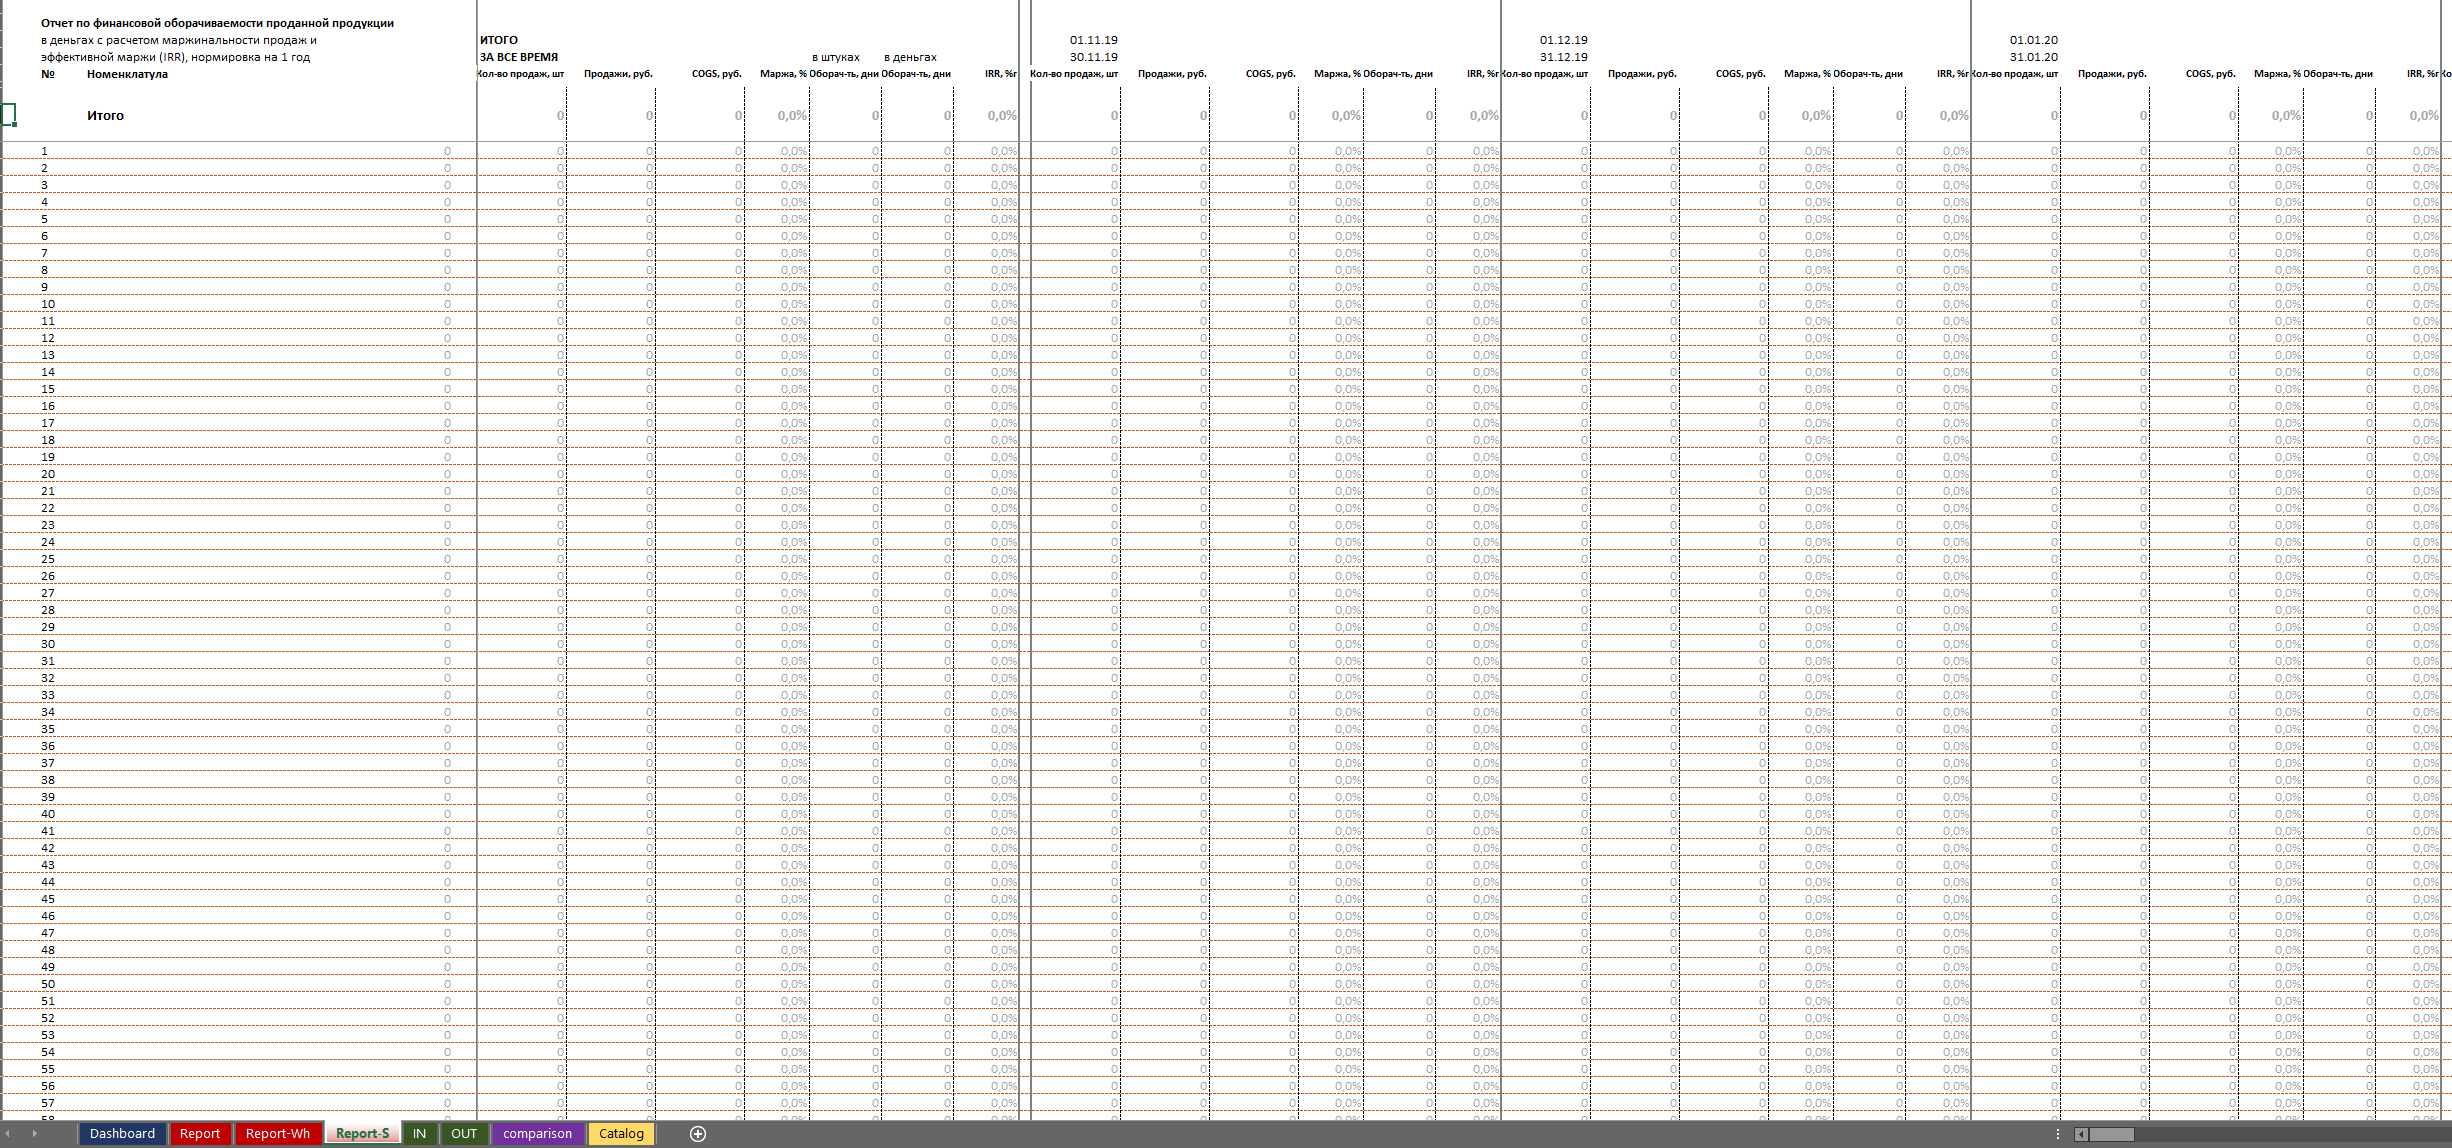
Task: Click the 'Итого' row label
Action: pyautogui.click(x=105, y=116)
